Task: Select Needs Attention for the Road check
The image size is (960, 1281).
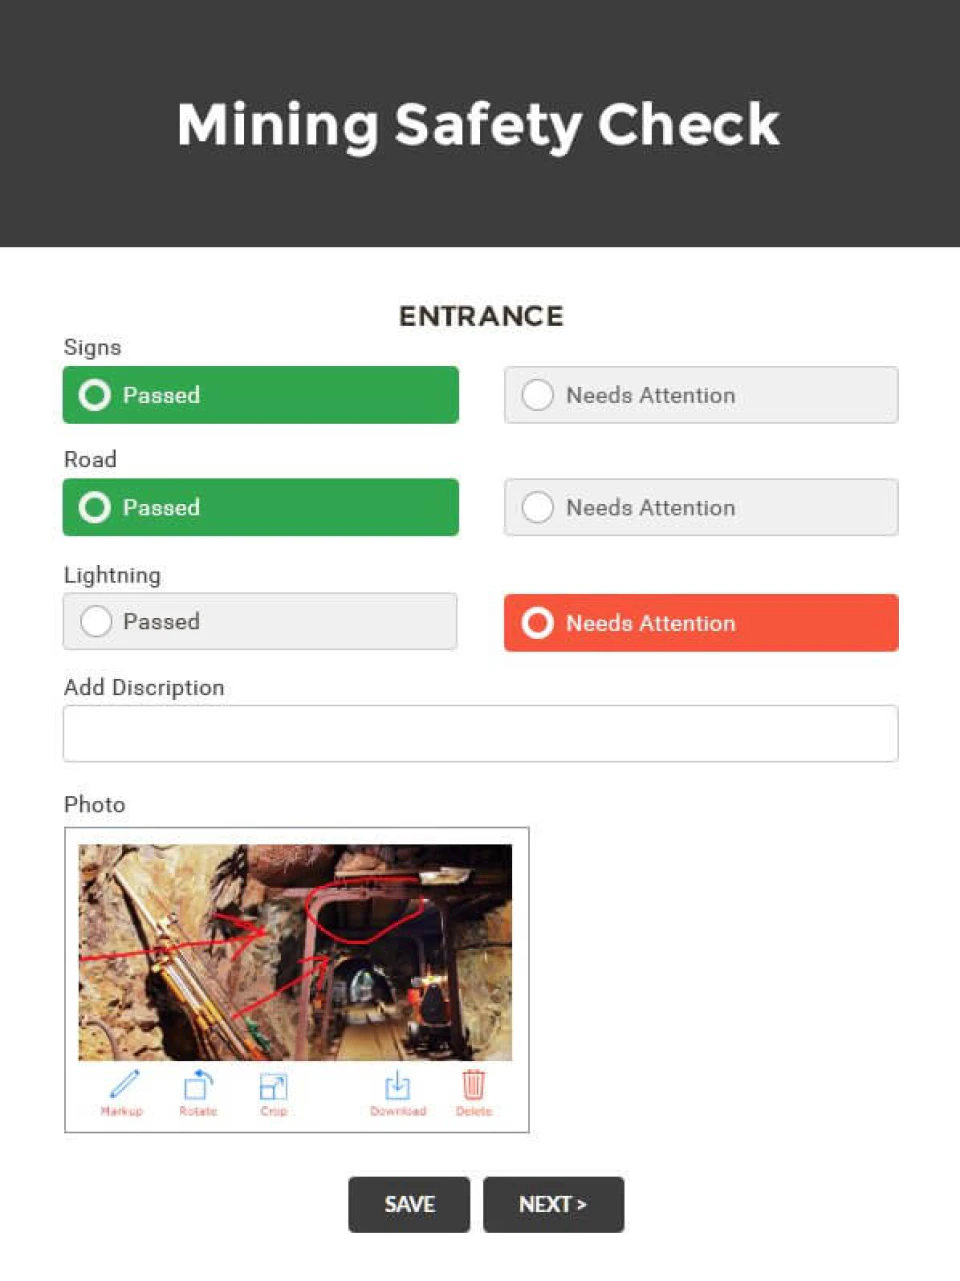Action: click(699, 507)
